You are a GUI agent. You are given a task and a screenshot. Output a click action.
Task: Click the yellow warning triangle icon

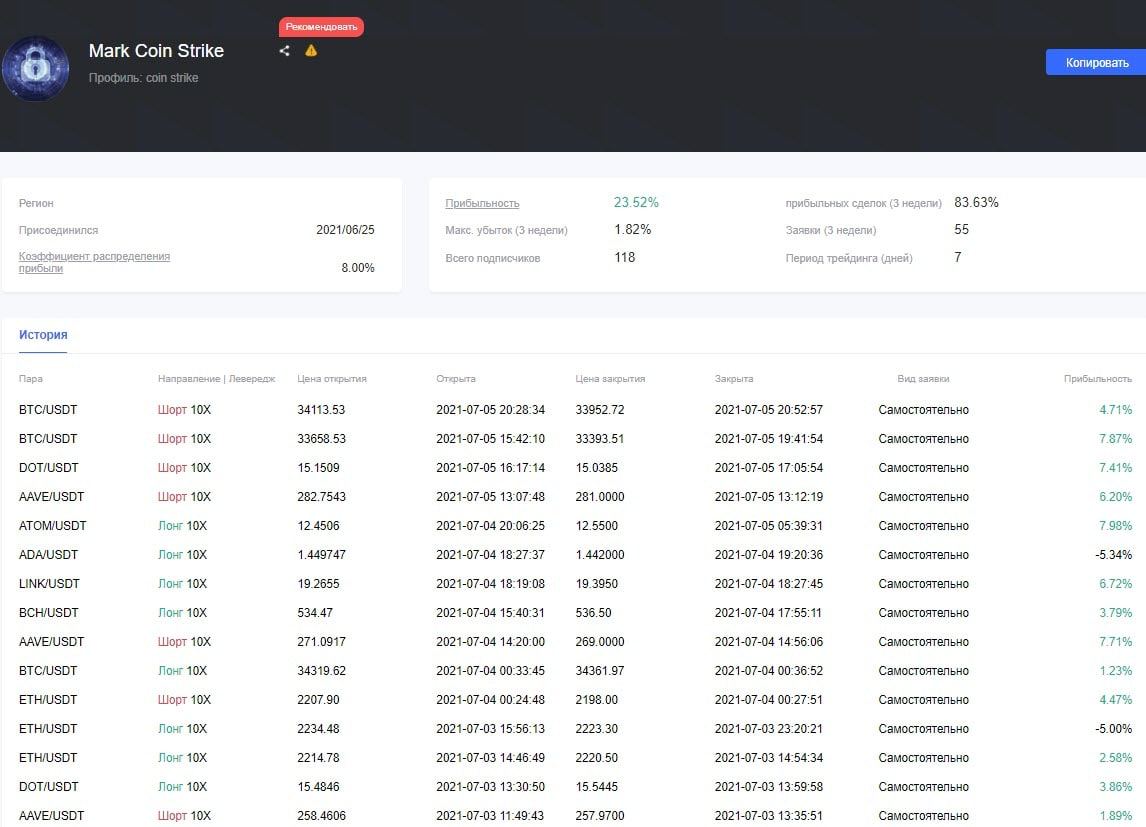coord(311,50)
